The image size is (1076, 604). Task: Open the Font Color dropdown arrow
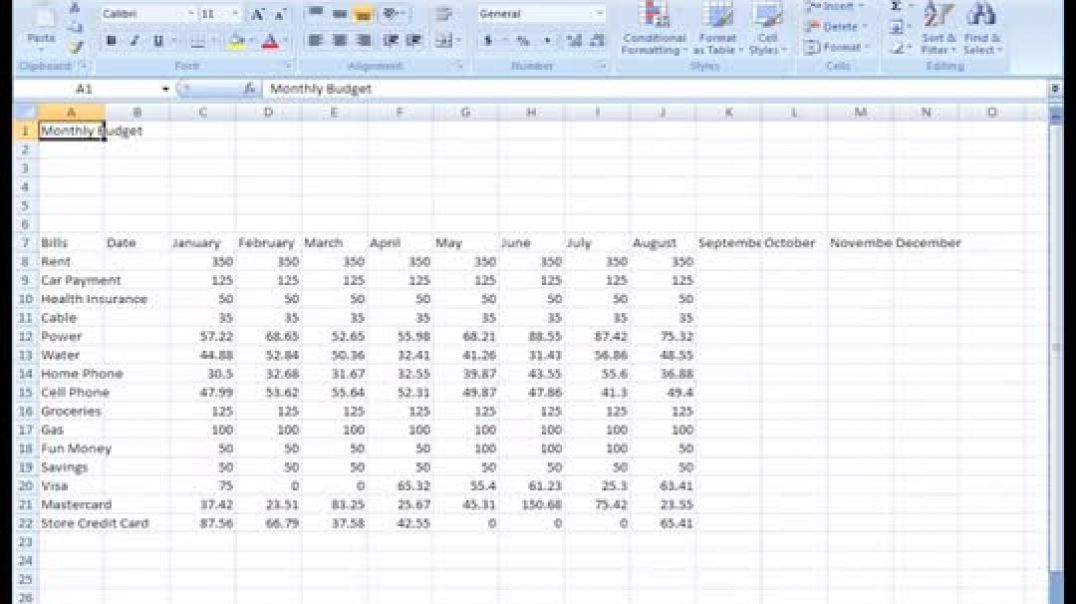(285, 41)
